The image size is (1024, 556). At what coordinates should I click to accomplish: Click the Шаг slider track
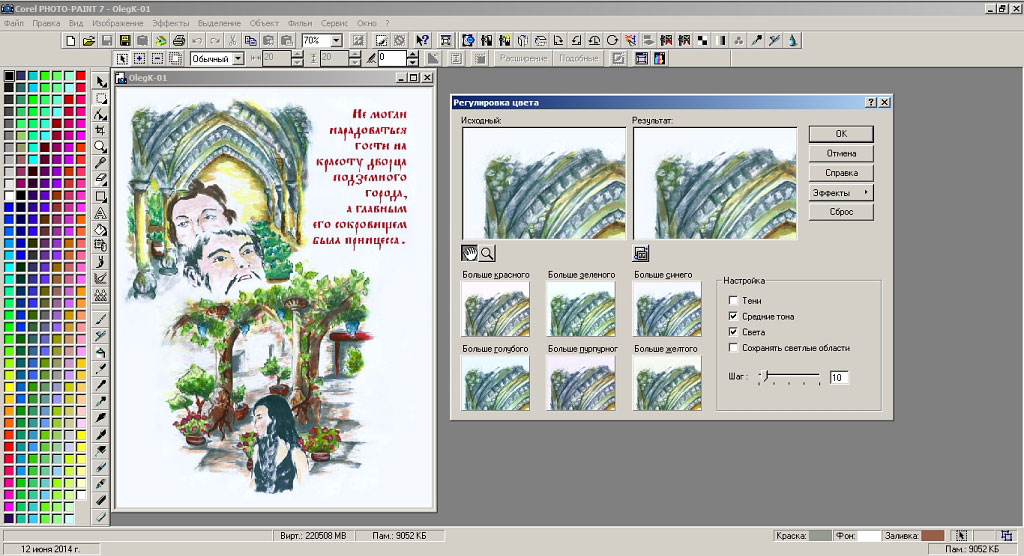point(789,376)
